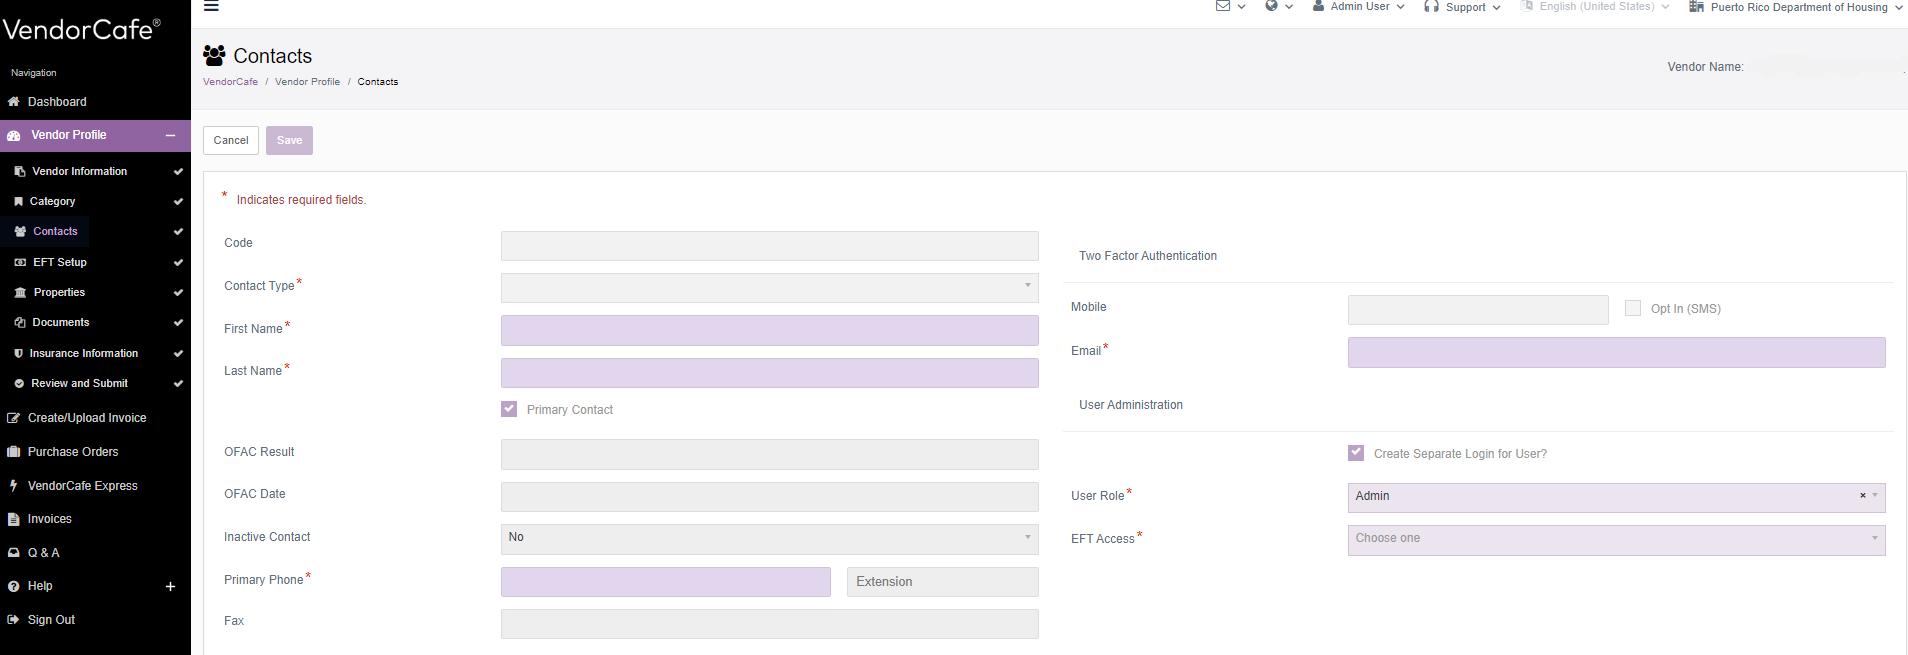Screen dimensions: 1908x655
Task: Click the globe icon in header
Action: pos(1272,6)
